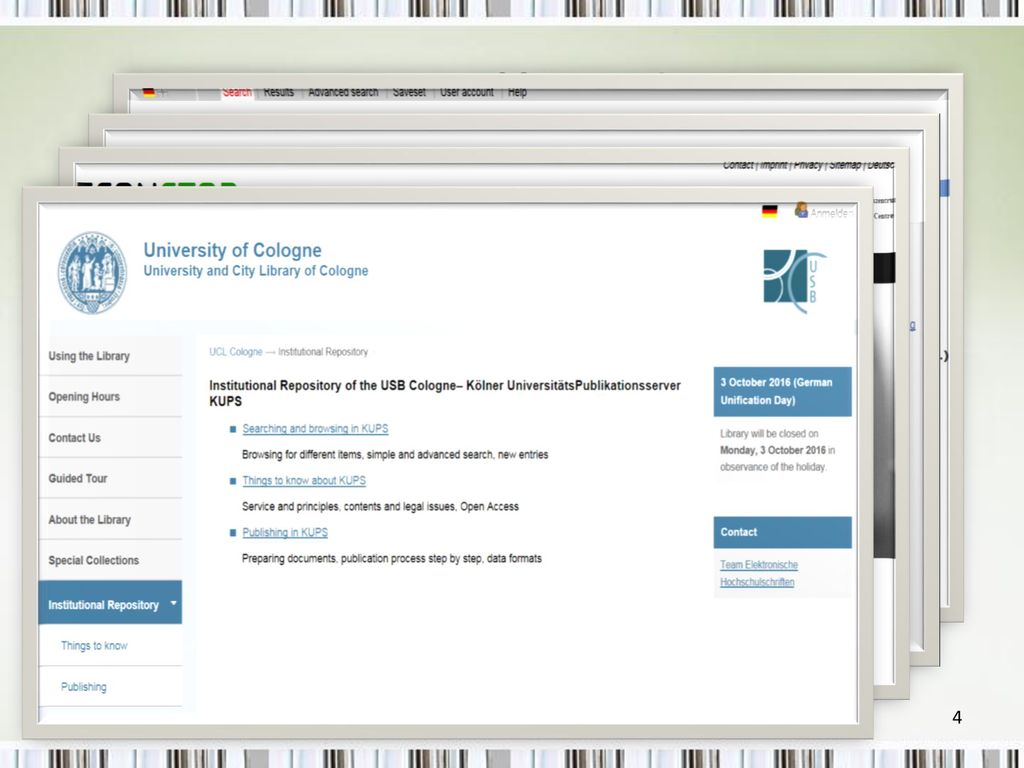Select Results tab in back window
The height and width of the screenshot is (768, 1024).
click(279, 92)
